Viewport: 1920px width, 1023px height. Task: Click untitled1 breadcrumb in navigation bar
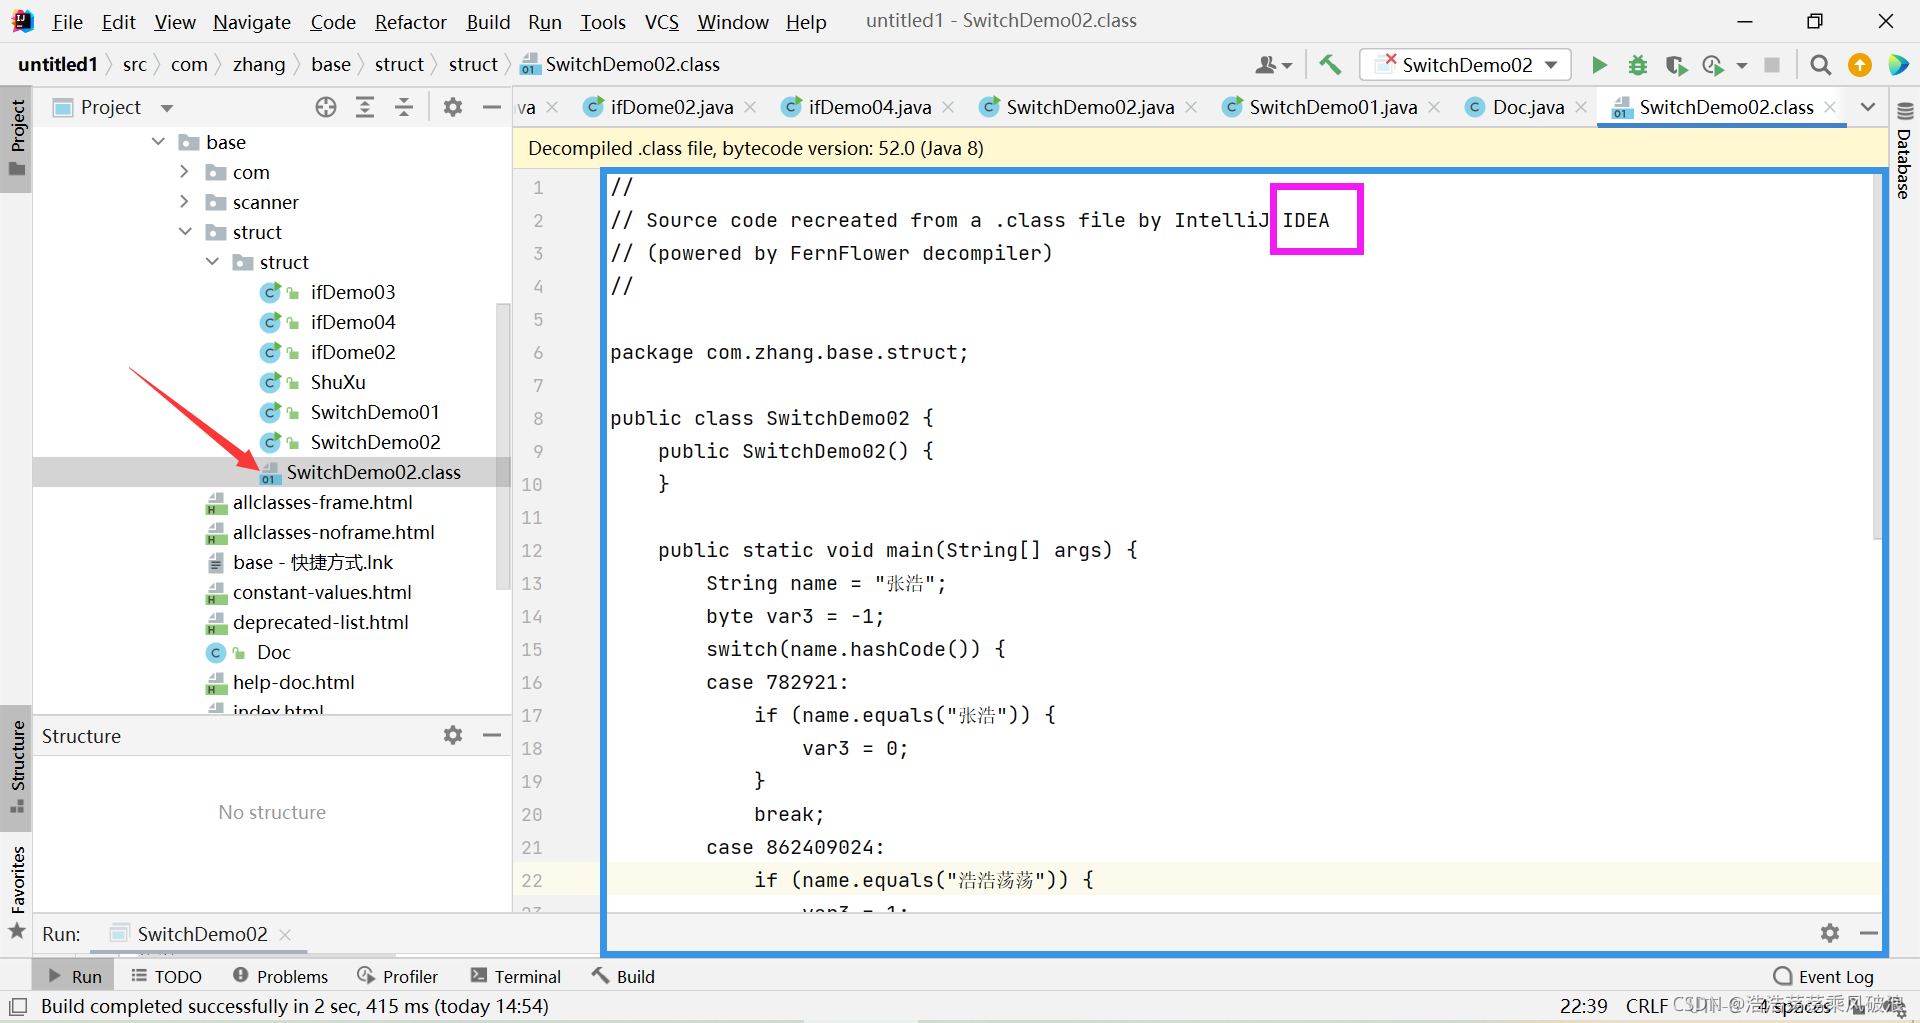pyautogui.click(x=58, y=65)
